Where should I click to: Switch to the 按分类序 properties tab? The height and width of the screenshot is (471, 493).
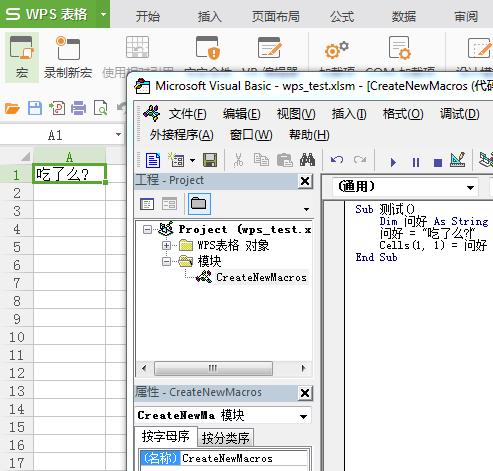(x=226, y=438)
